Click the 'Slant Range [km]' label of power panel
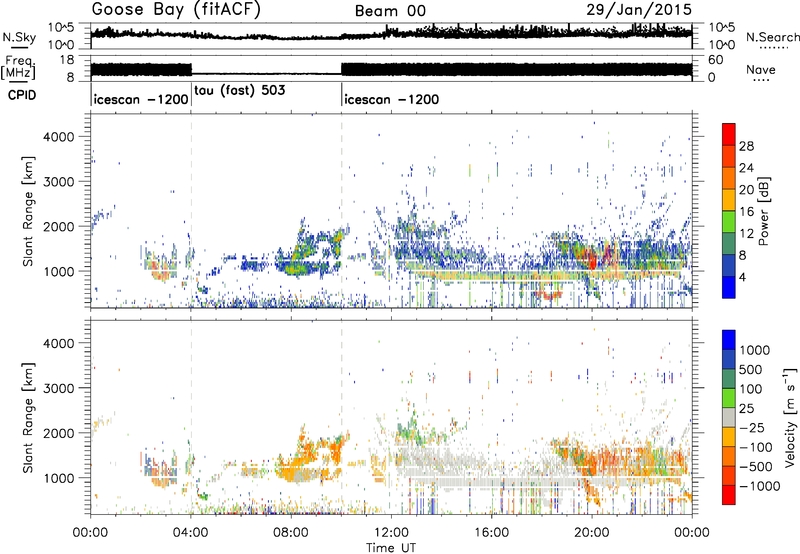 [28, 211]
